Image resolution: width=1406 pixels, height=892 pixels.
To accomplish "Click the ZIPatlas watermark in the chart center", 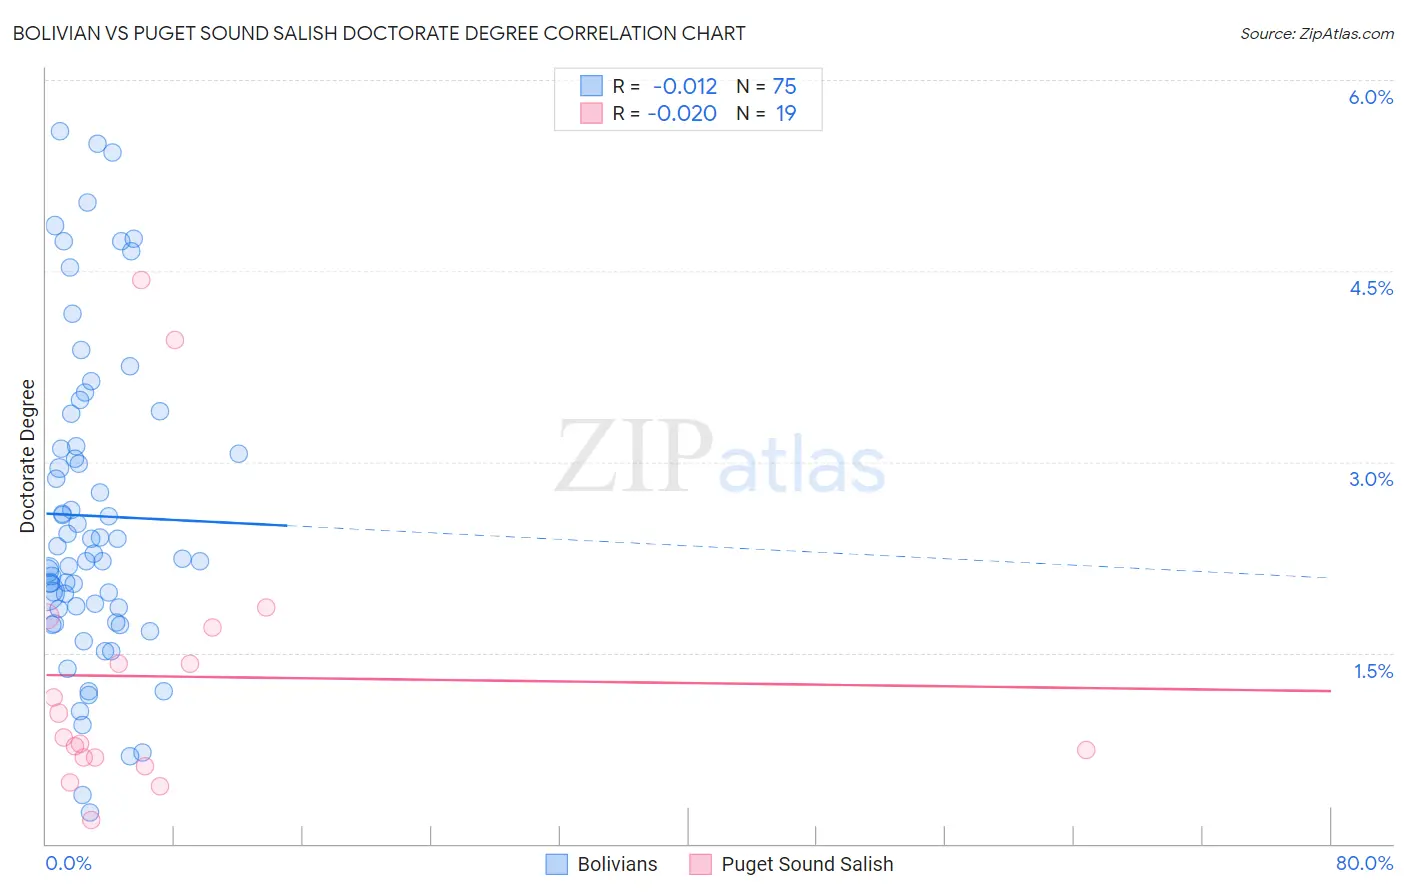I will 720,459.
